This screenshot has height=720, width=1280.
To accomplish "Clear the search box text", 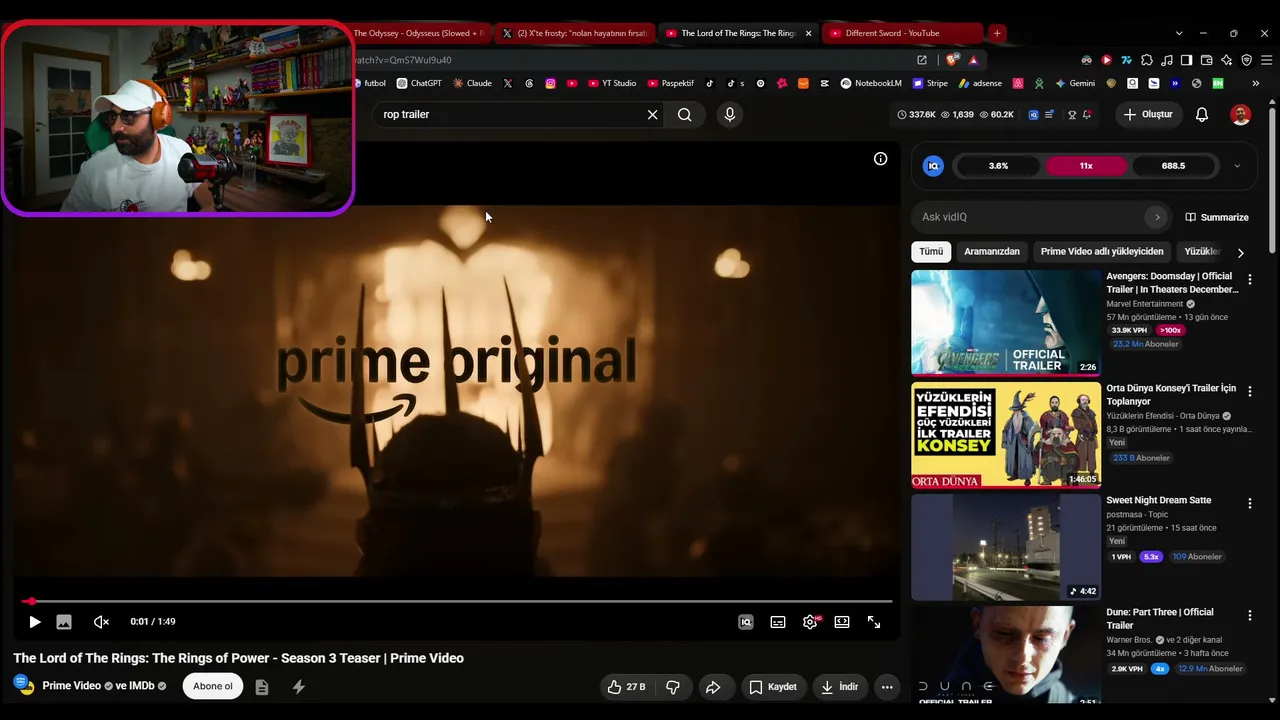I will click(652, 115).
